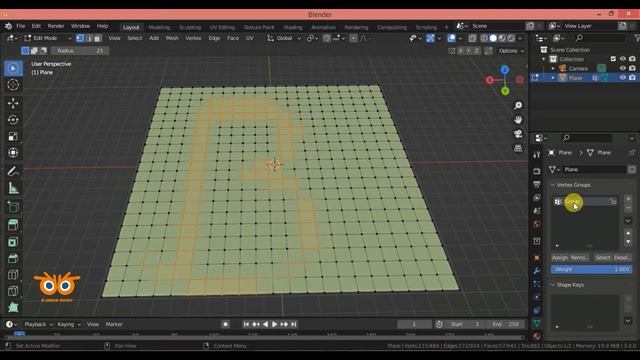Click the Select vertex group button
640x360 pixels.
point(603,258)
